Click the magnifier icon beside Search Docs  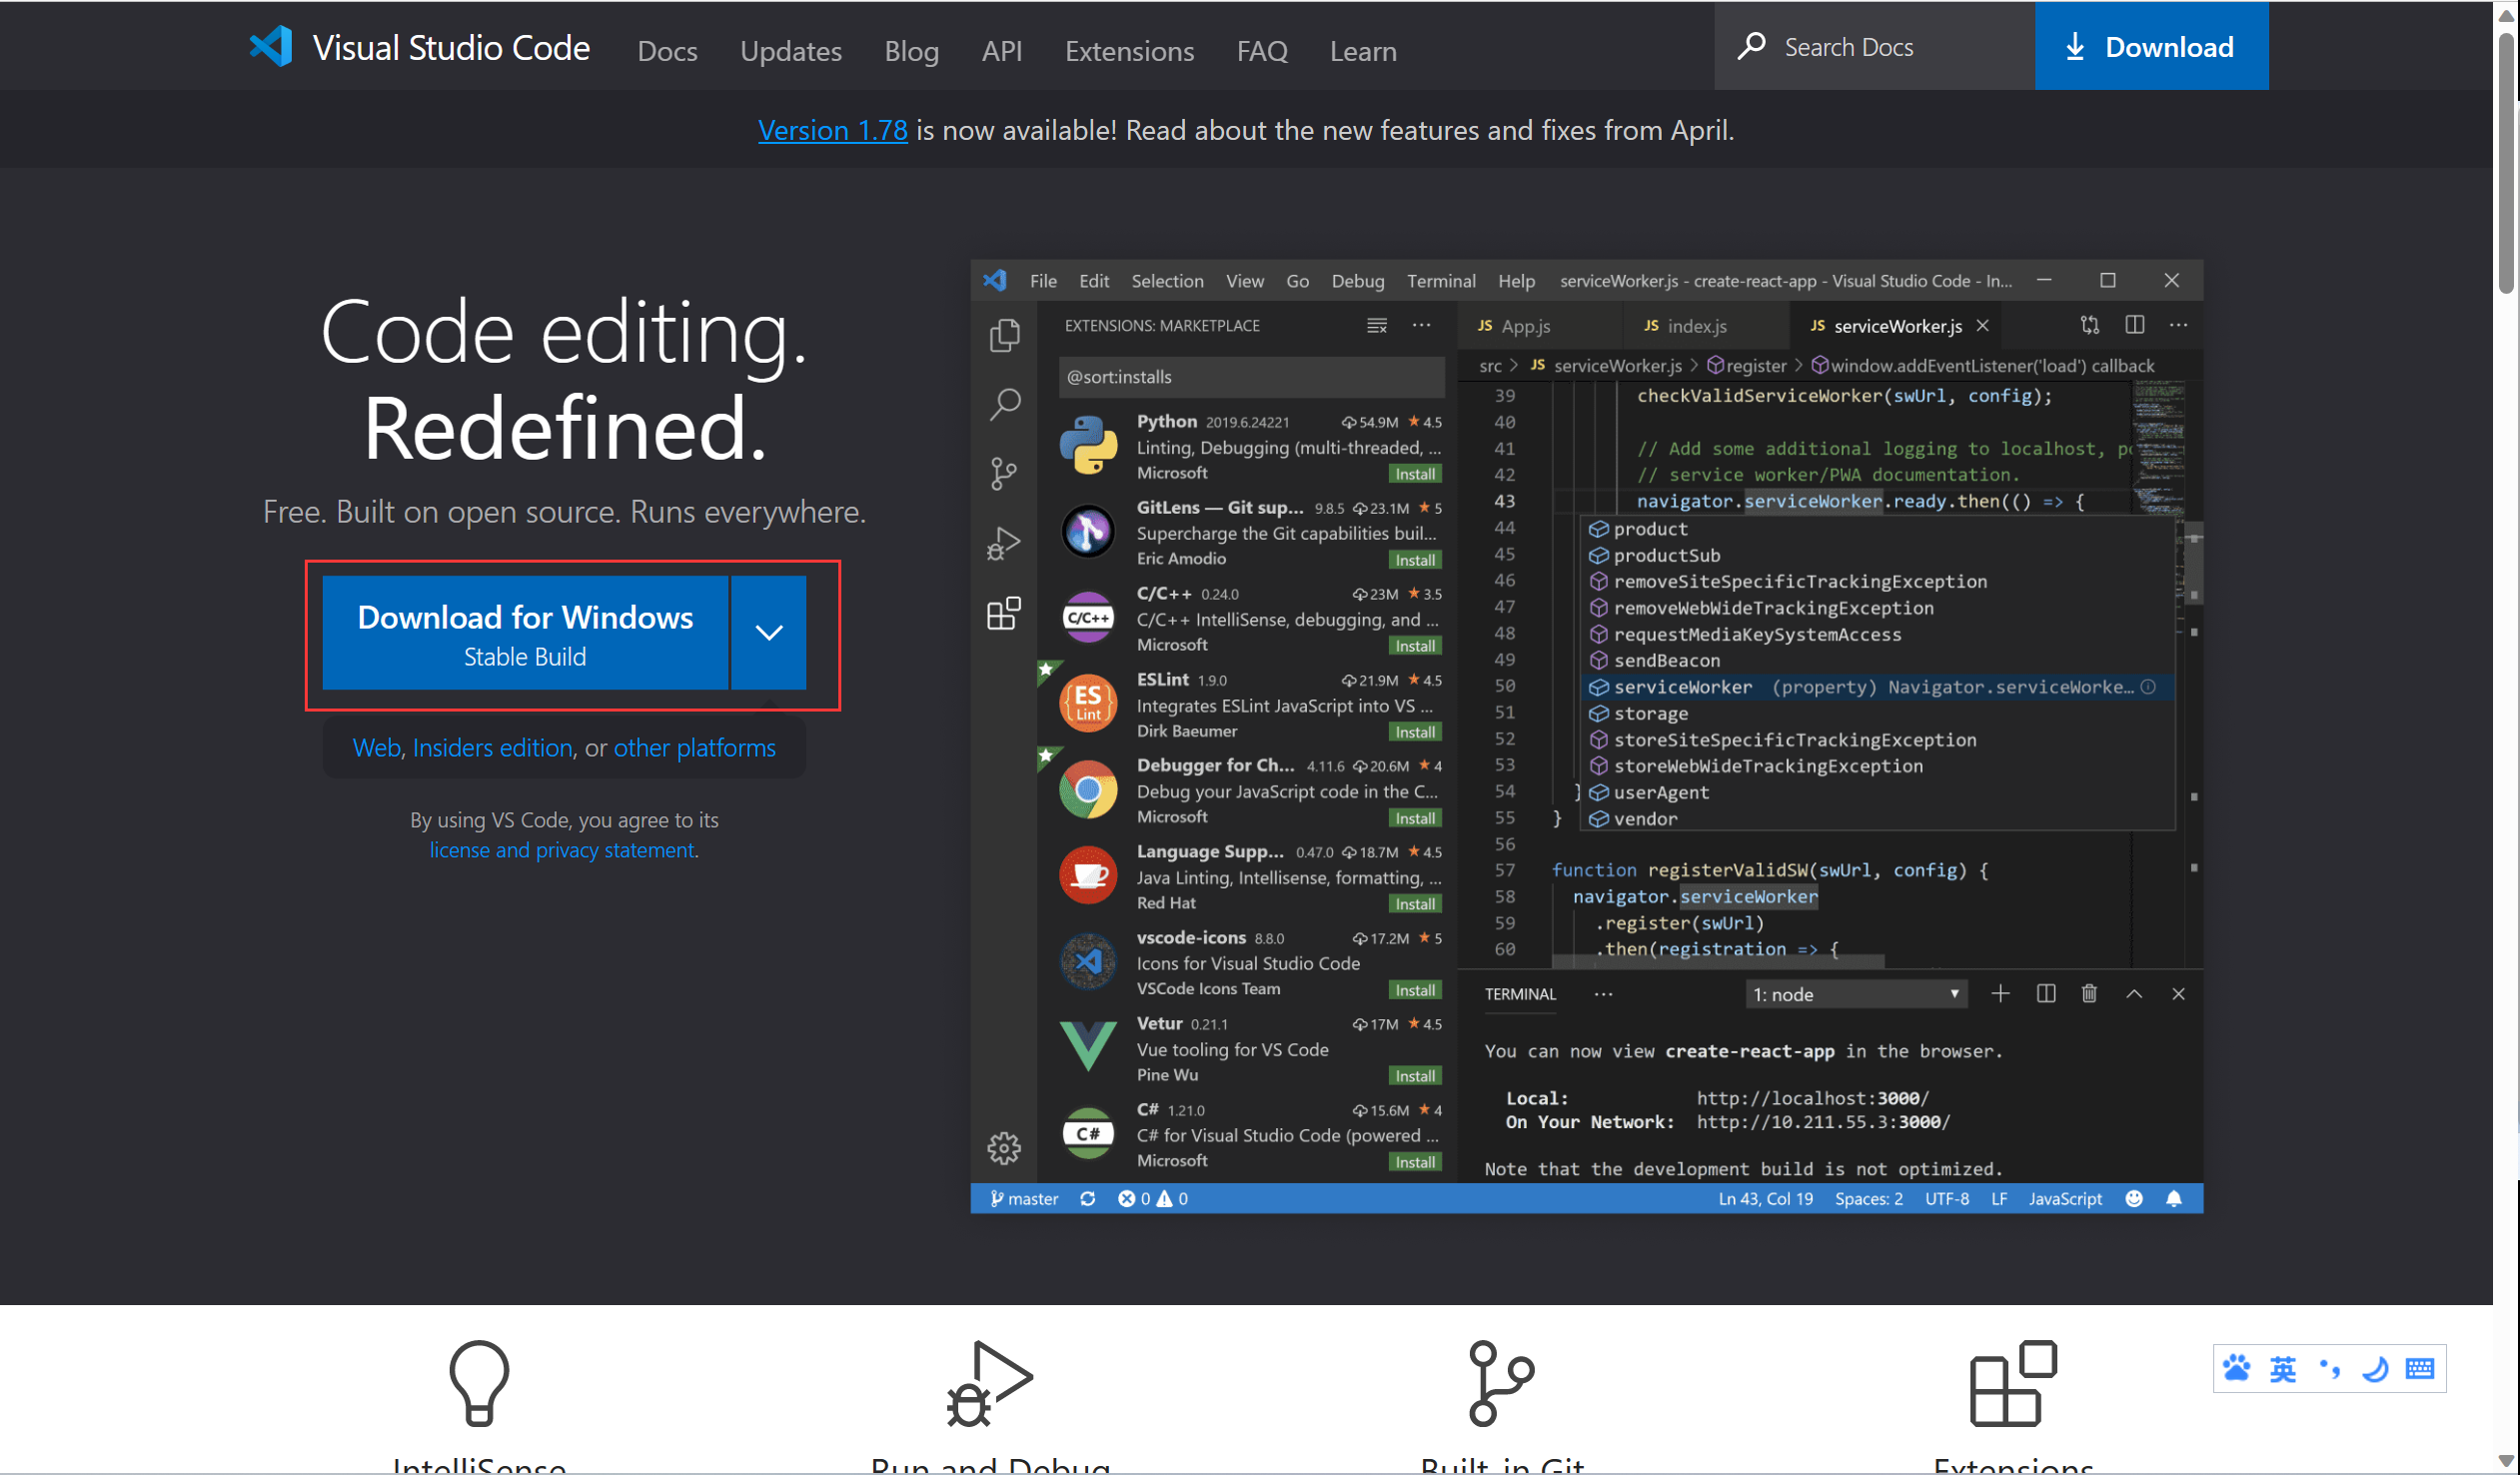[x=1750, y=46]
